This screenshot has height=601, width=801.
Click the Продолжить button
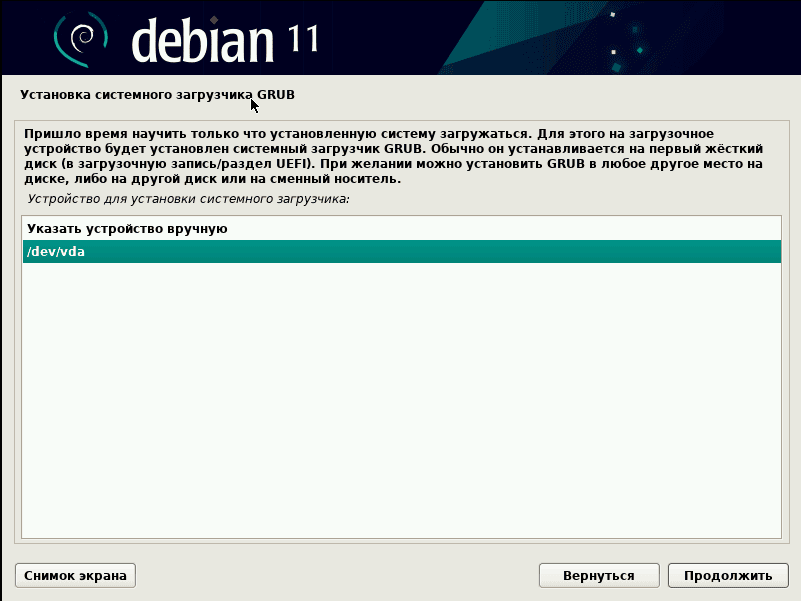(x=727, y=575)
